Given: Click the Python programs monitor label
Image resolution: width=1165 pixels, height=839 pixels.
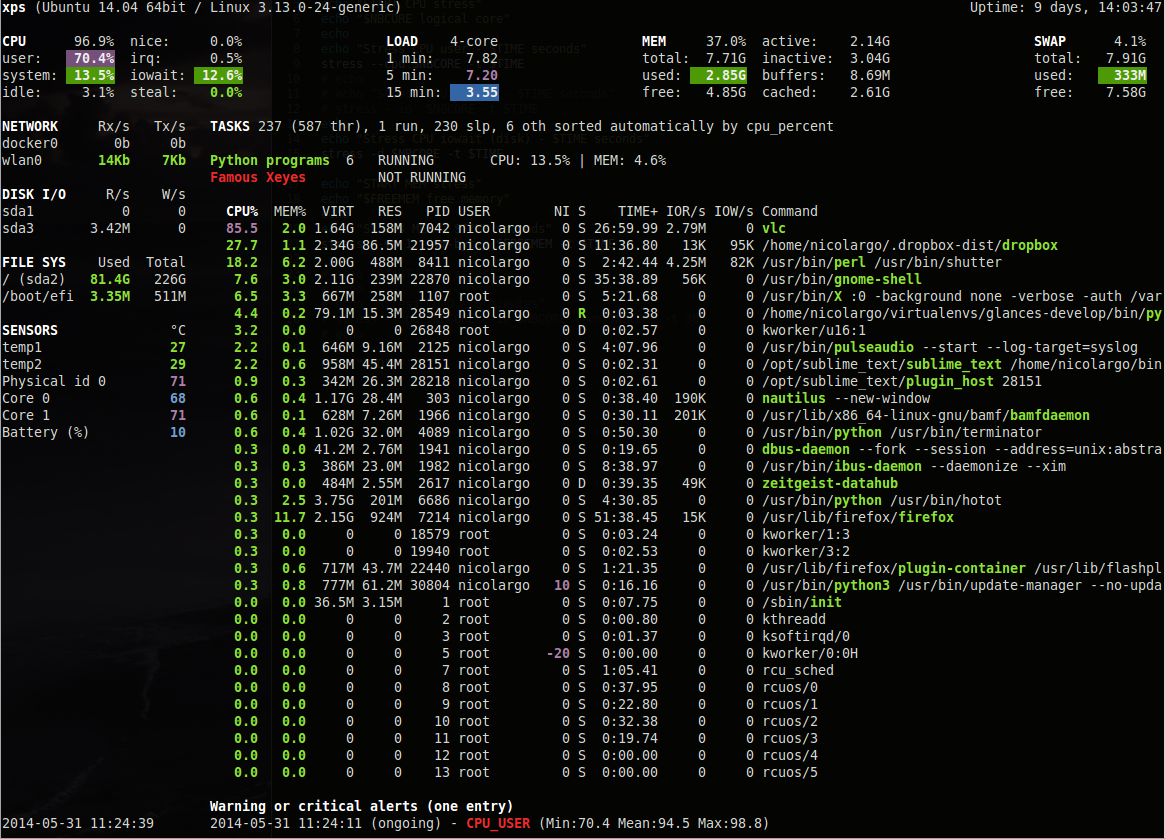Looking at the screenshot, I should click(269, 160).
